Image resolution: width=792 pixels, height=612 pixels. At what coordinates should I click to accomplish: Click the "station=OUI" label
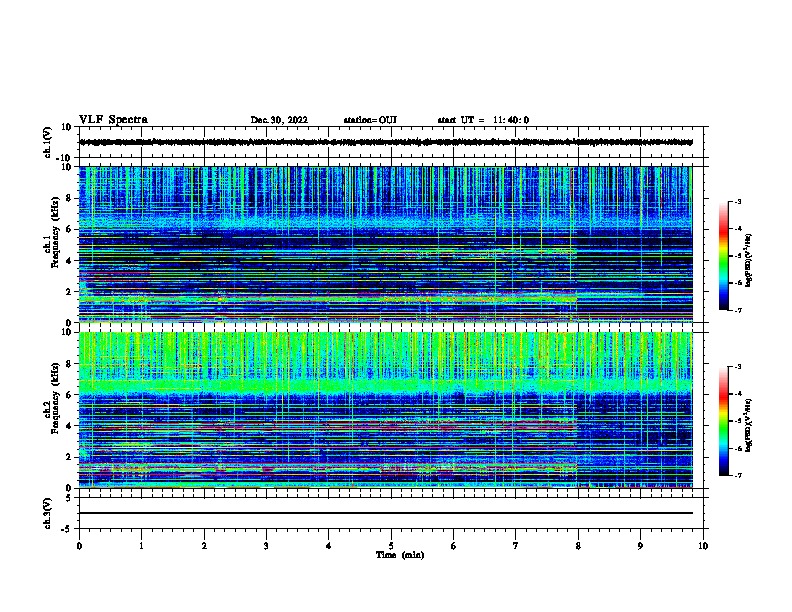click(370, 120)
